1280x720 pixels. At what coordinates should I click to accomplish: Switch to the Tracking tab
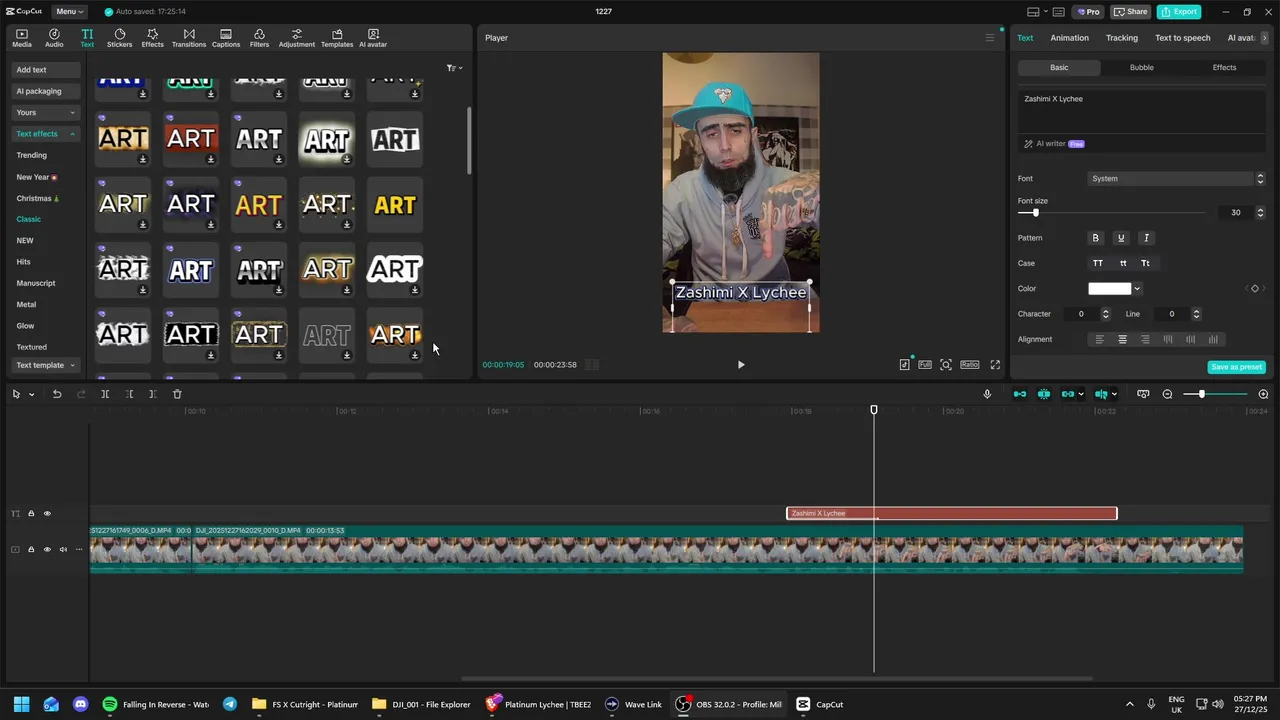(1121, 38)
